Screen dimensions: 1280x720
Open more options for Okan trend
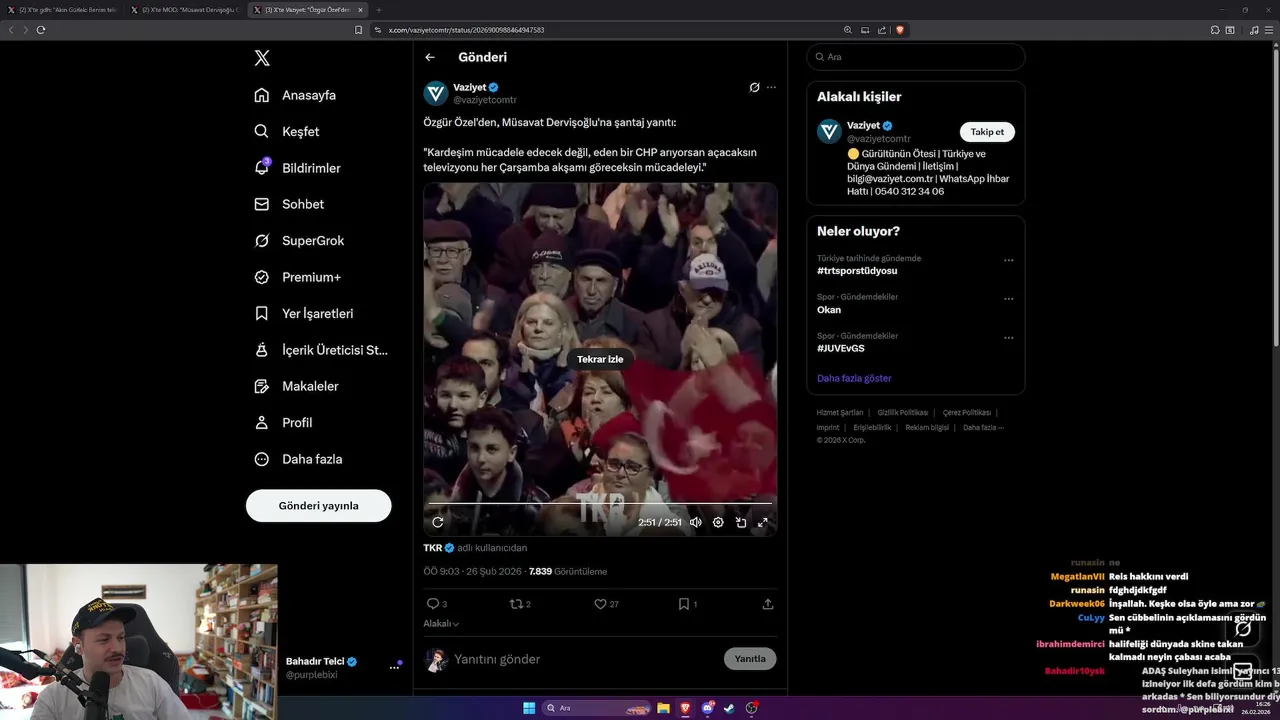click(x=1008, y=299)
